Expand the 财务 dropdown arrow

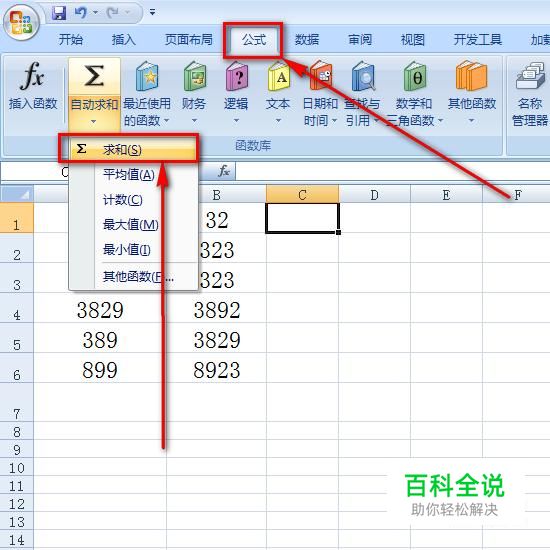tap(194, 121)
